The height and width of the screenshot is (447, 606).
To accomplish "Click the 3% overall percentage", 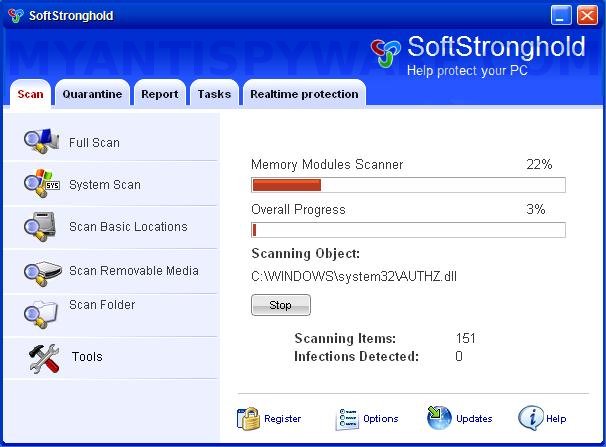I will [536, 209].
